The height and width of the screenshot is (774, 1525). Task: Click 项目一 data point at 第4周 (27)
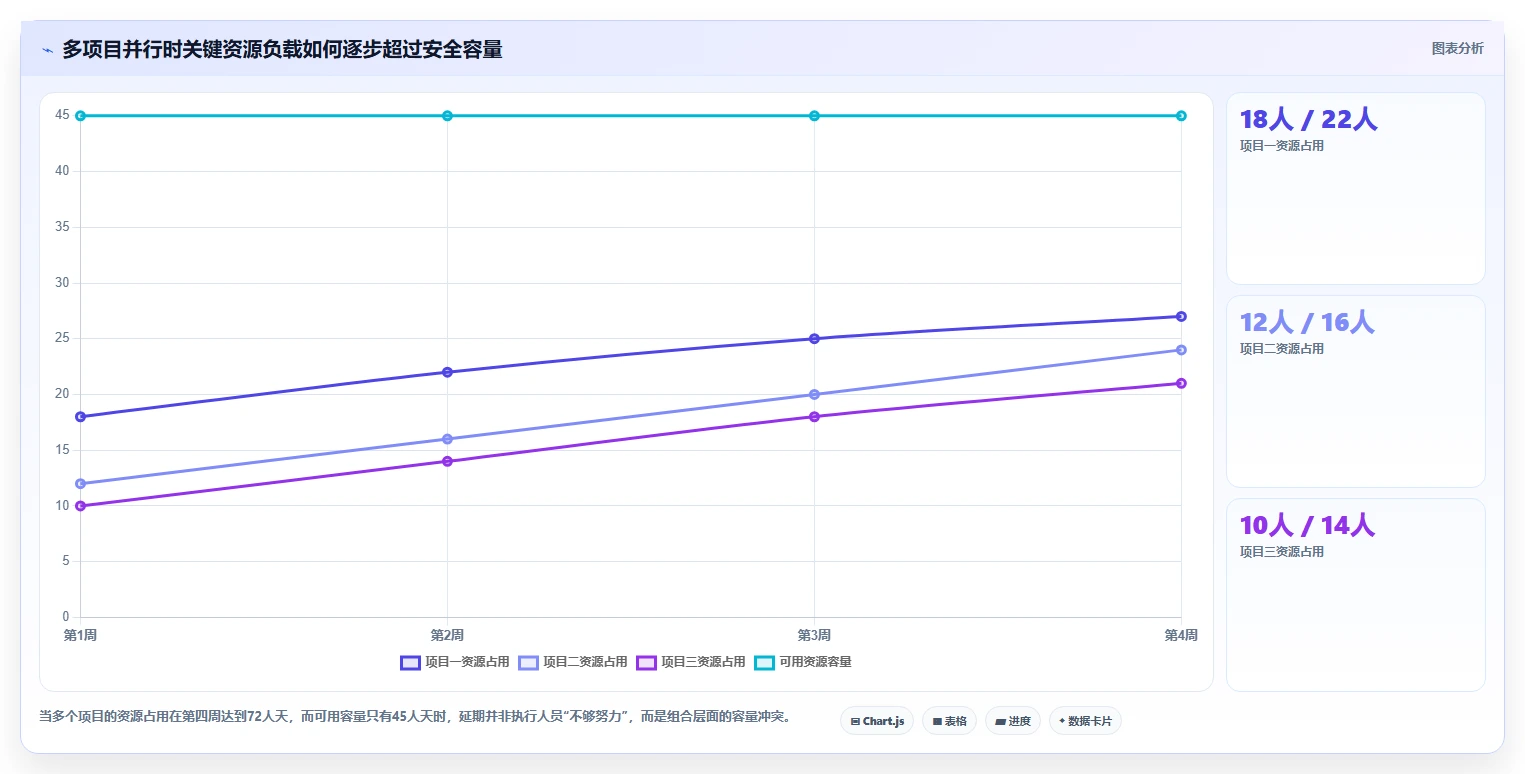pos(1181,316)
